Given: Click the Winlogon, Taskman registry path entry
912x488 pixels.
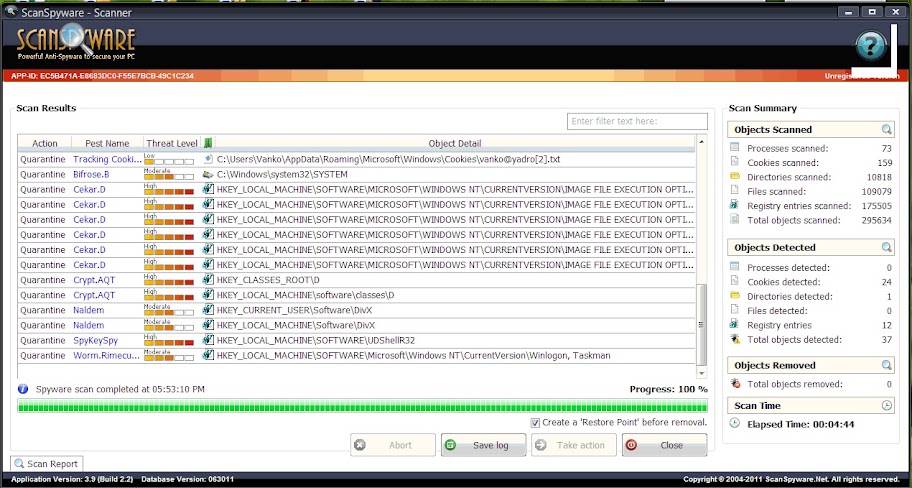Looking at the screenshot, I should 414,355.
